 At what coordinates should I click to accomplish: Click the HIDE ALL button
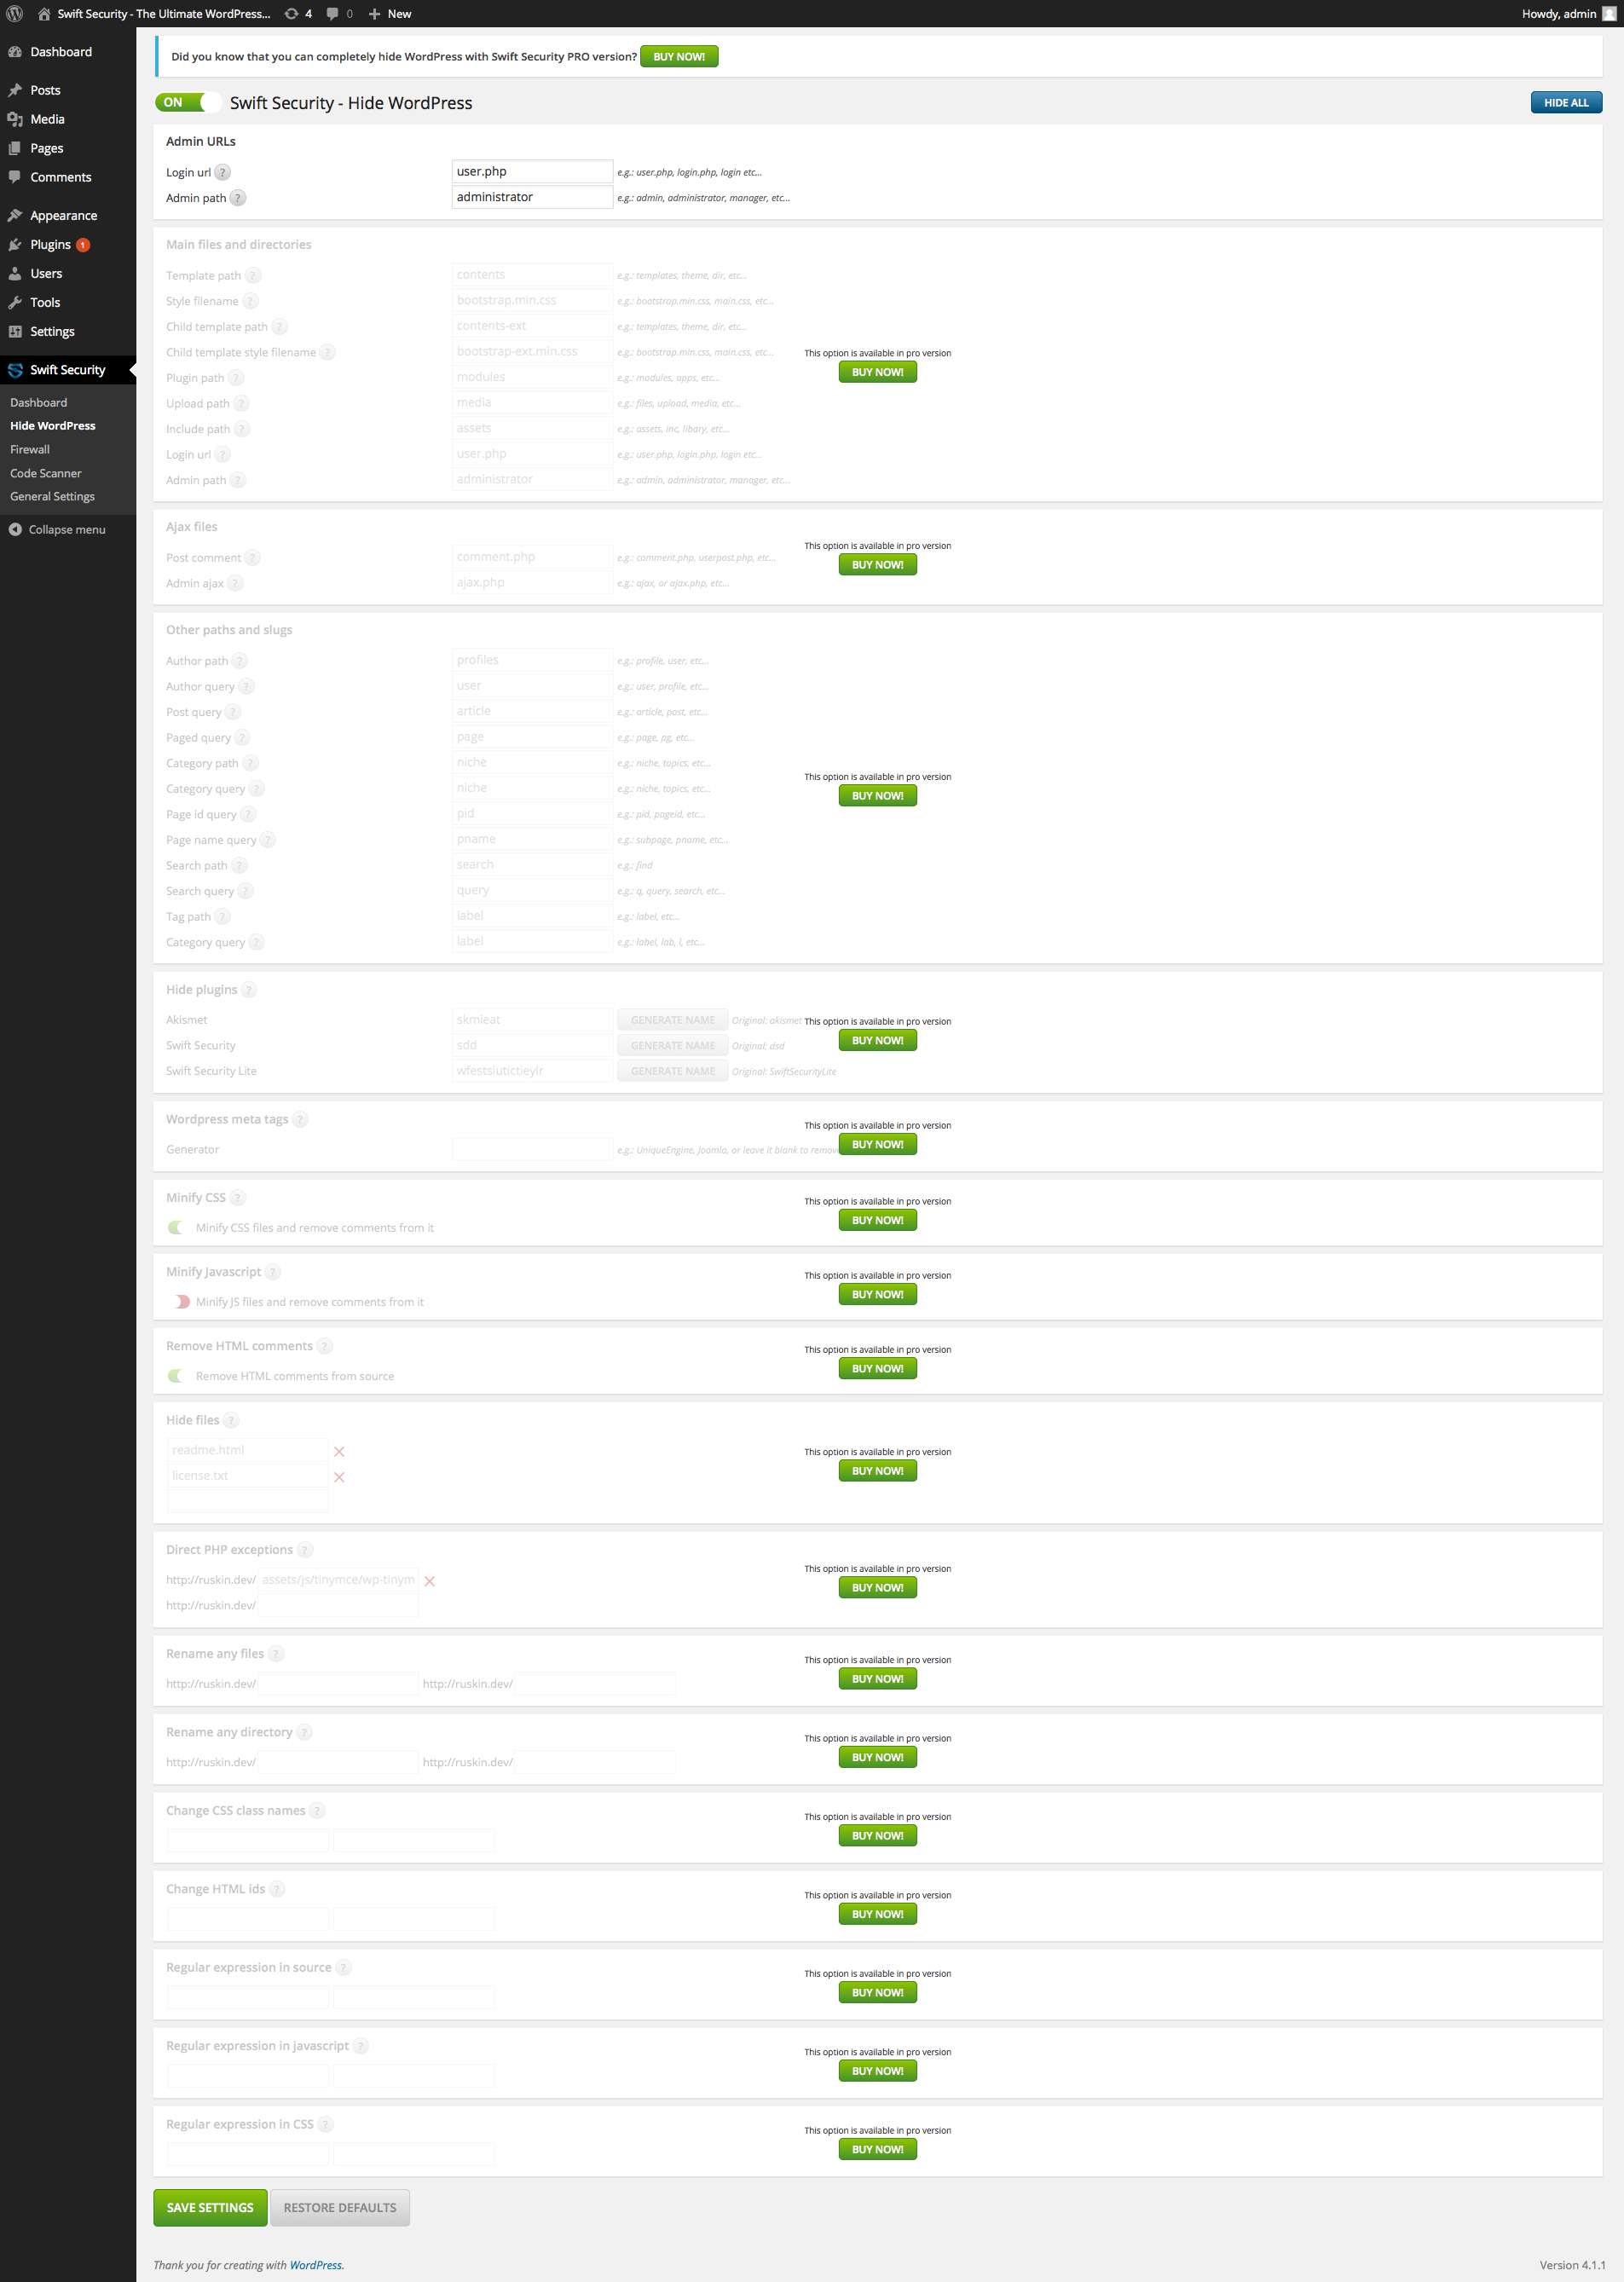tap(1566, 103)
